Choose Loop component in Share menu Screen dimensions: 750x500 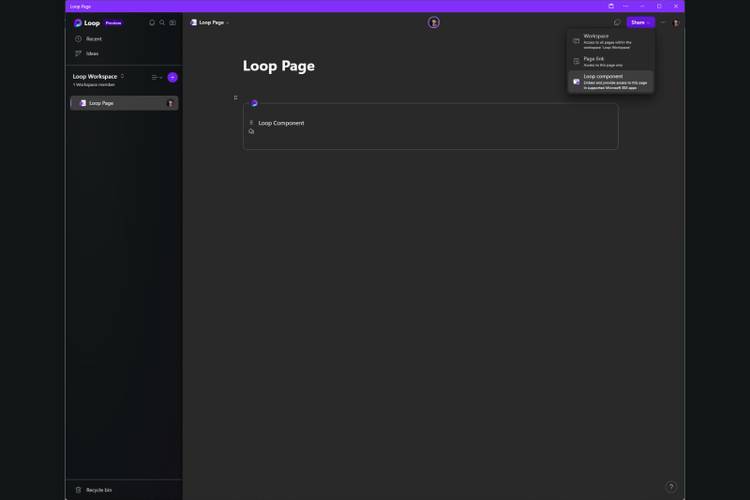(x=611, y=82)
